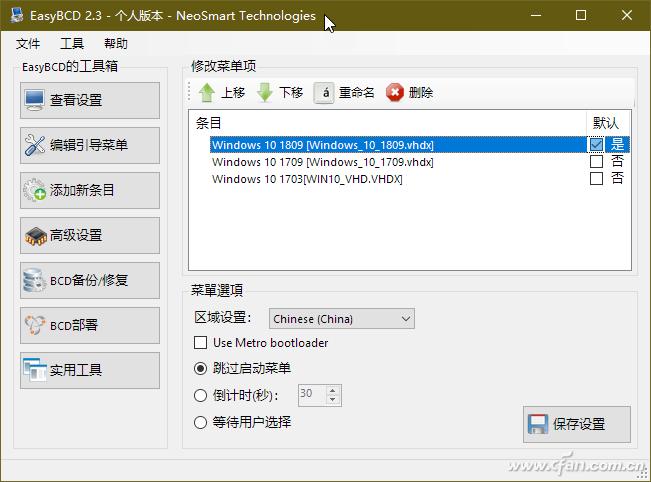Open the 工具 menu
The width and height of the screenshot is (651, 482).
[72, 43]
